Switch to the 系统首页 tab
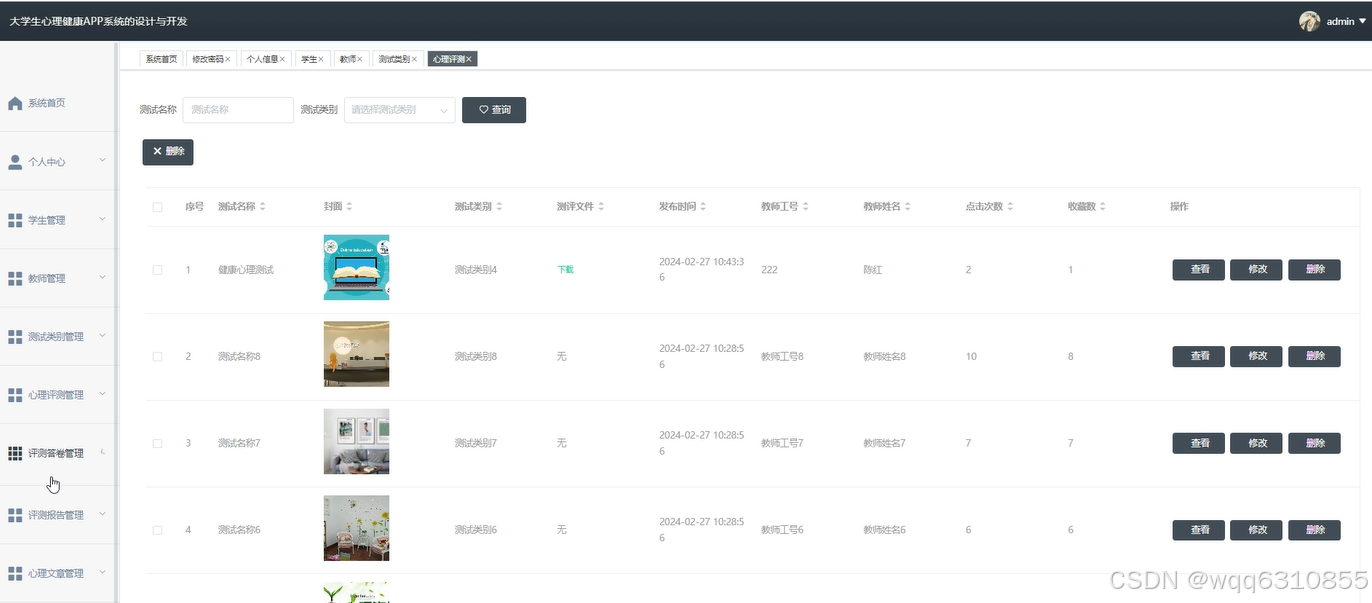Image resolution: width=1372 pixels, height=603 pixels. [161, 59]
